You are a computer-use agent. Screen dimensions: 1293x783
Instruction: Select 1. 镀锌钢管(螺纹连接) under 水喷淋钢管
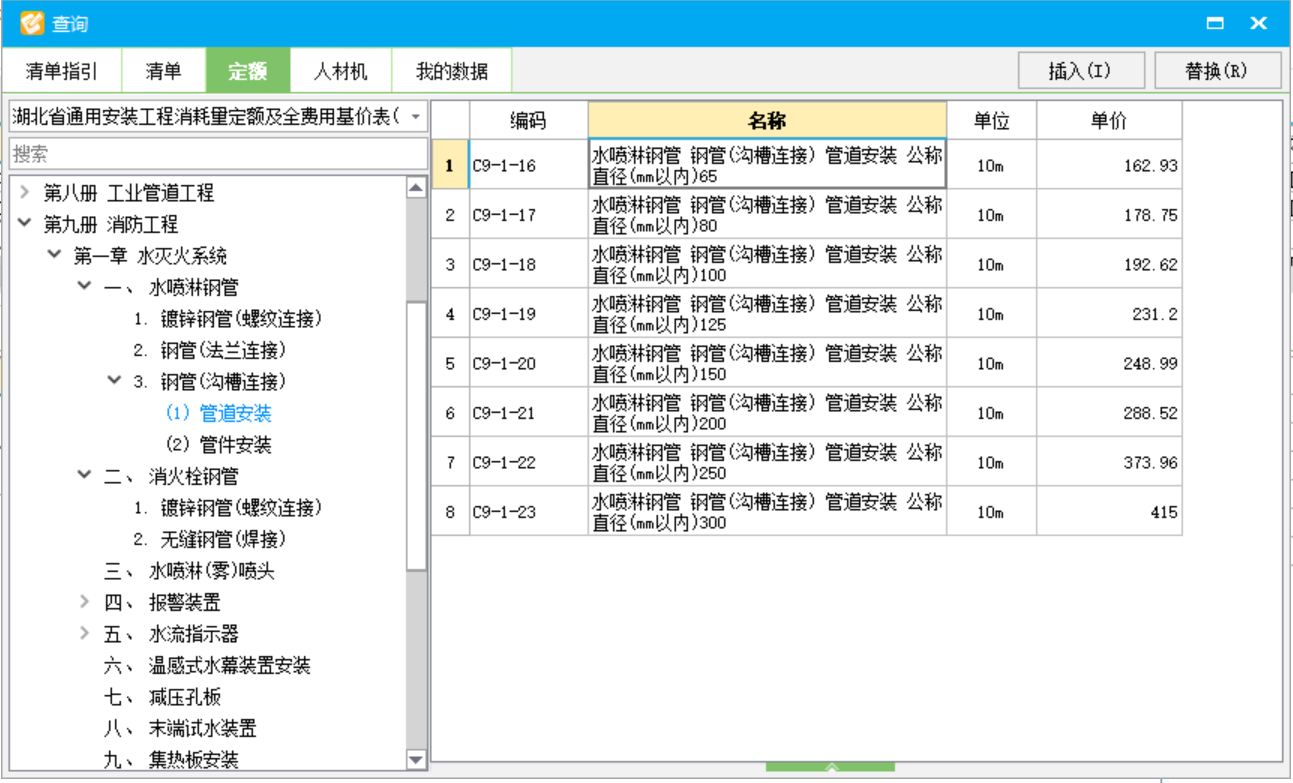[228, 319]
